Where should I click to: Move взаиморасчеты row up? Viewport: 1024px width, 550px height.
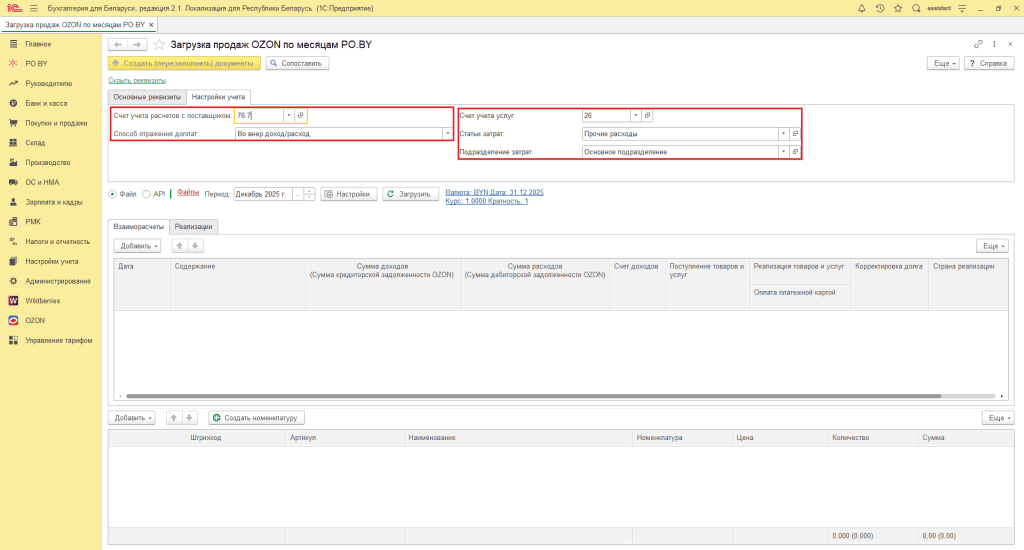[180, 246]
